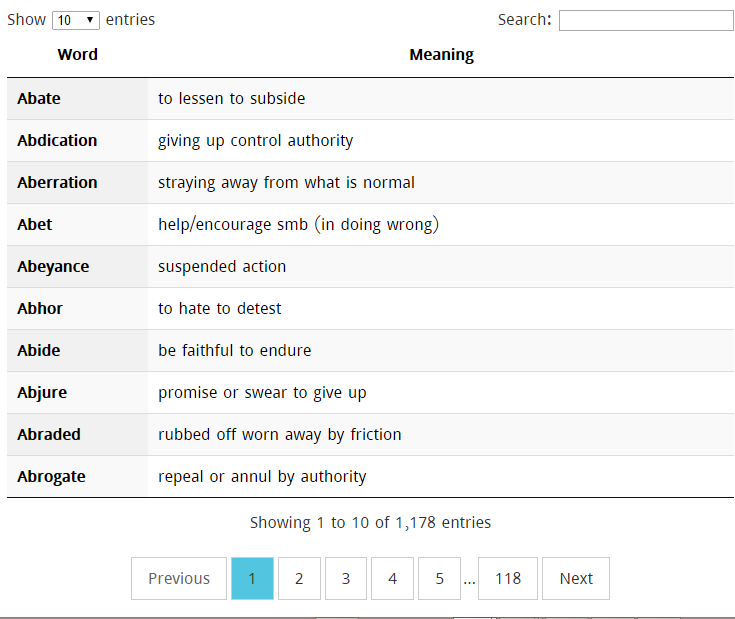735x619 pixels.
Task: Click the Abeyance entry
Action: click(53, 266)
